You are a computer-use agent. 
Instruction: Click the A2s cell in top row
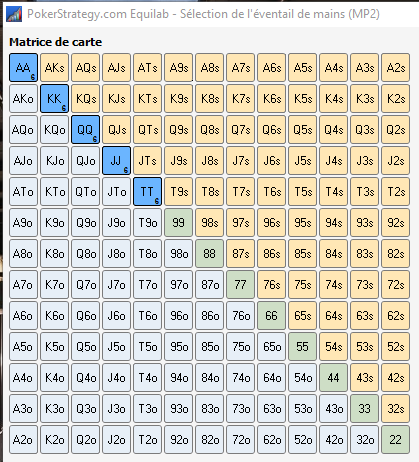[x=395, y=68]
